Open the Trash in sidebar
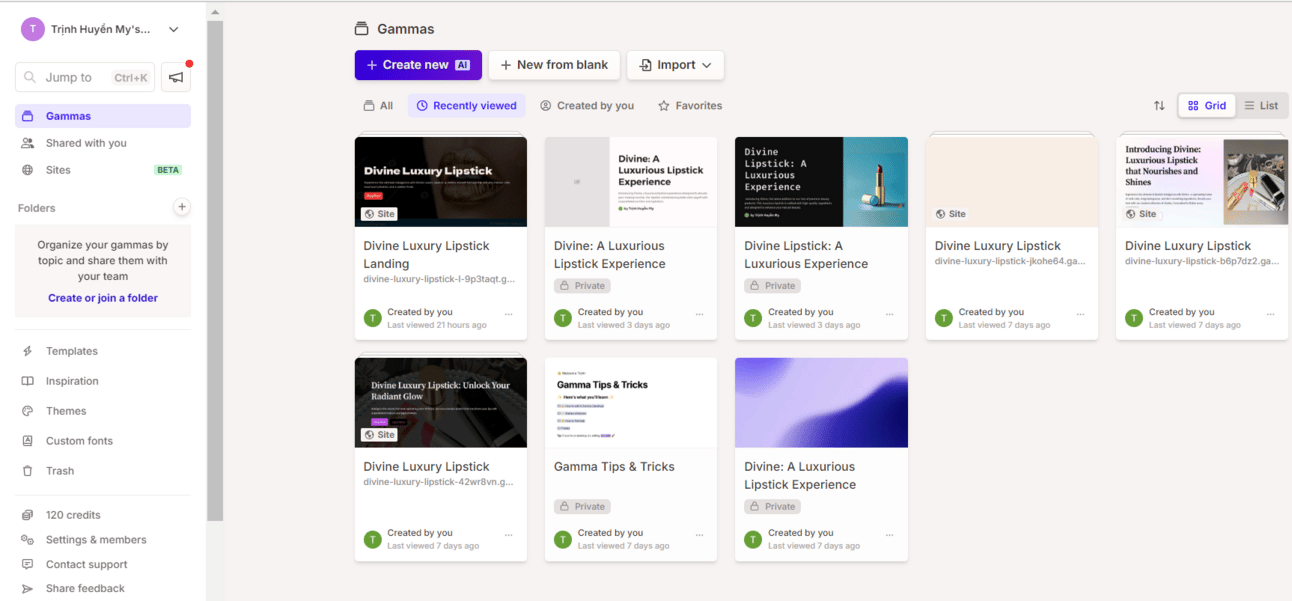This screenshot has height=601, width=1292. pyautogui.click(x=59, y=471)
